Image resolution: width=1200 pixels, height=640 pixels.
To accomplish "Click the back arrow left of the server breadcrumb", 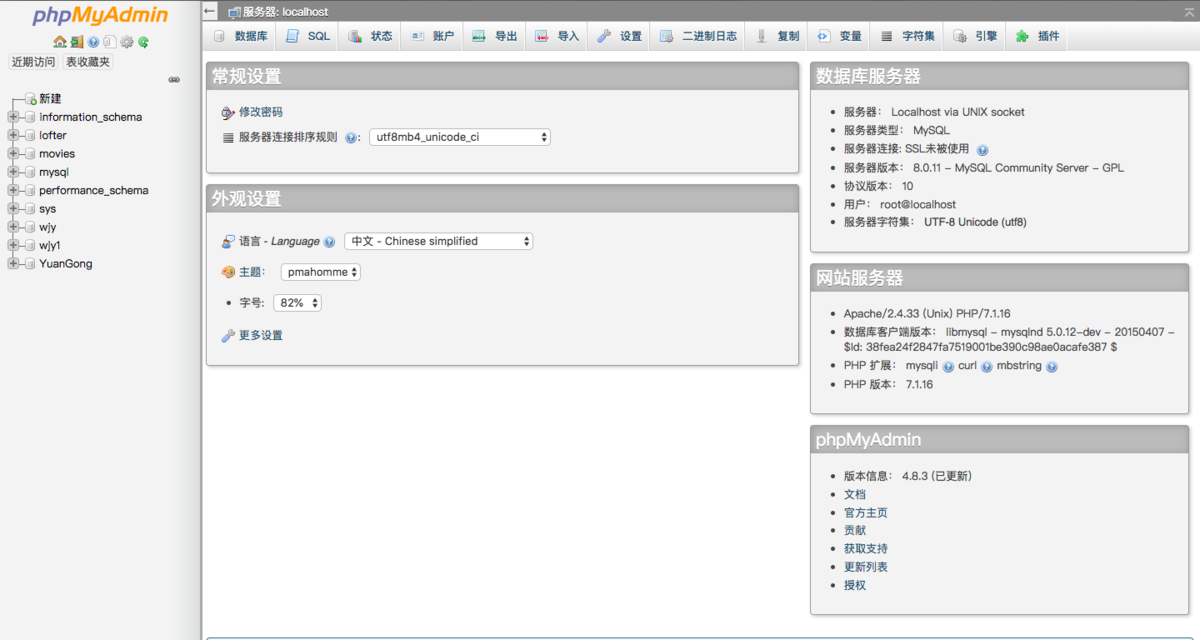I will [209, 11].
